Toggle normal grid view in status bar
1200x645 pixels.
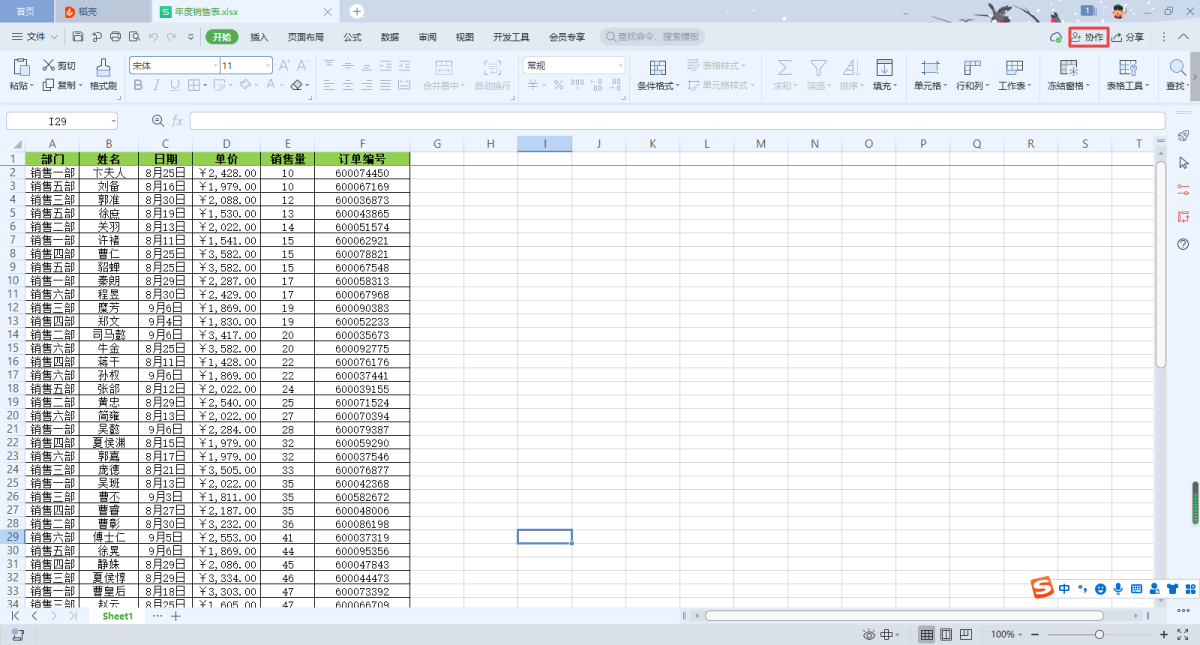pos(927,635)
